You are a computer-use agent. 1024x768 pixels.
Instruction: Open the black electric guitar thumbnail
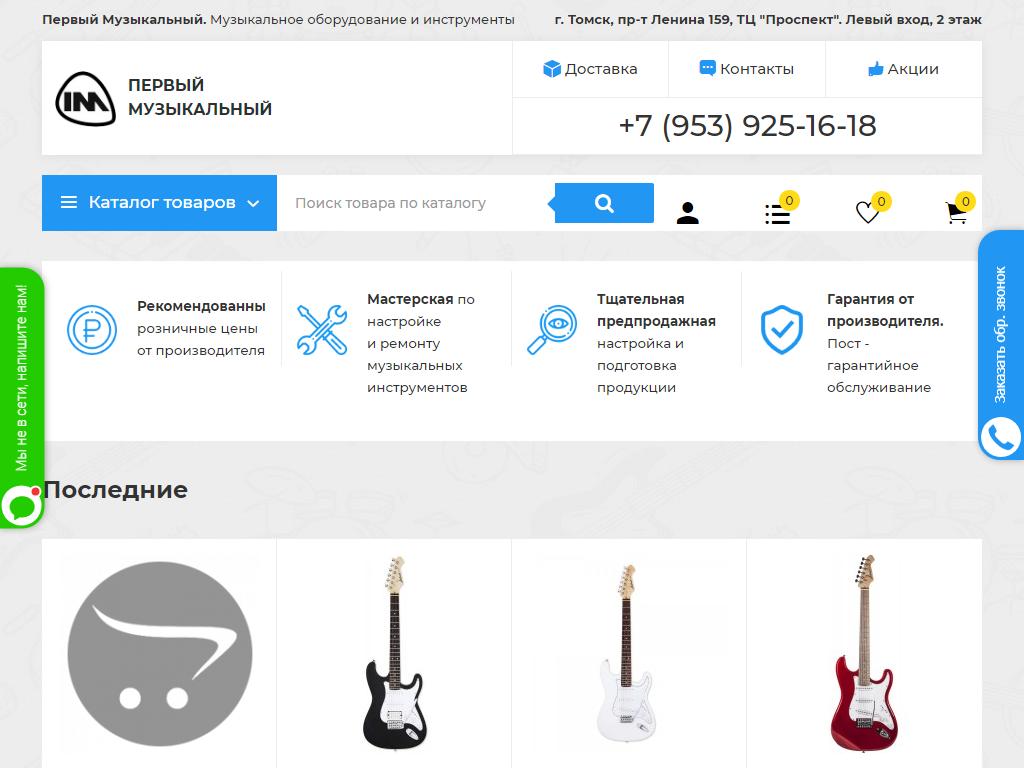click(x=394, y=653)
